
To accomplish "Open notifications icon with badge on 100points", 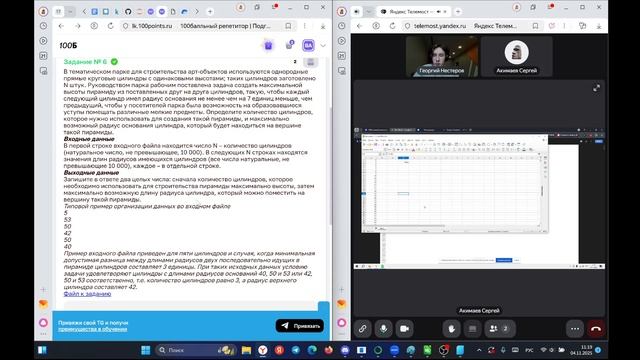I will 289,45.
